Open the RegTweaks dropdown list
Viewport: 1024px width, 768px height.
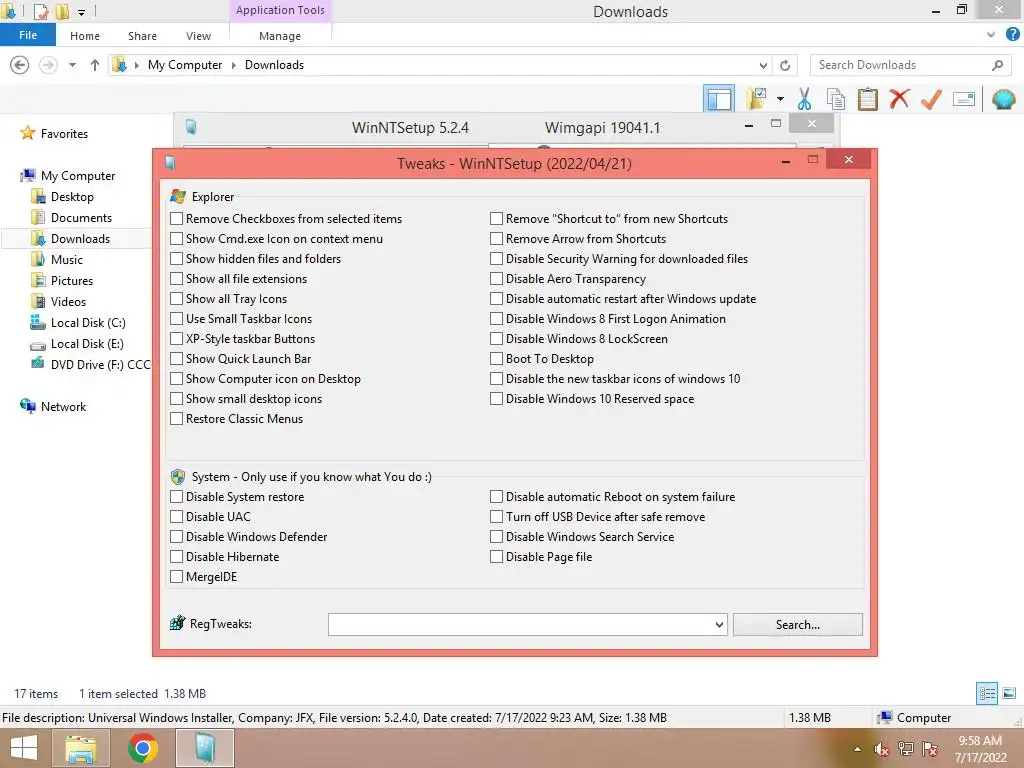(x=719, y=624)
